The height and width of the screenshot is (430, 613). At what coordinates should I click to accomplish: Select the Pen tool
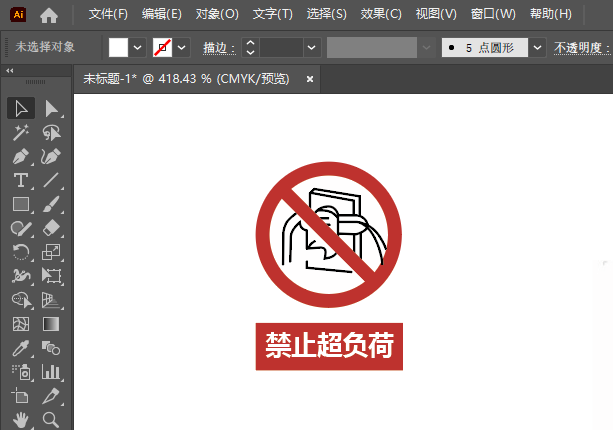[x=21, y=156]
